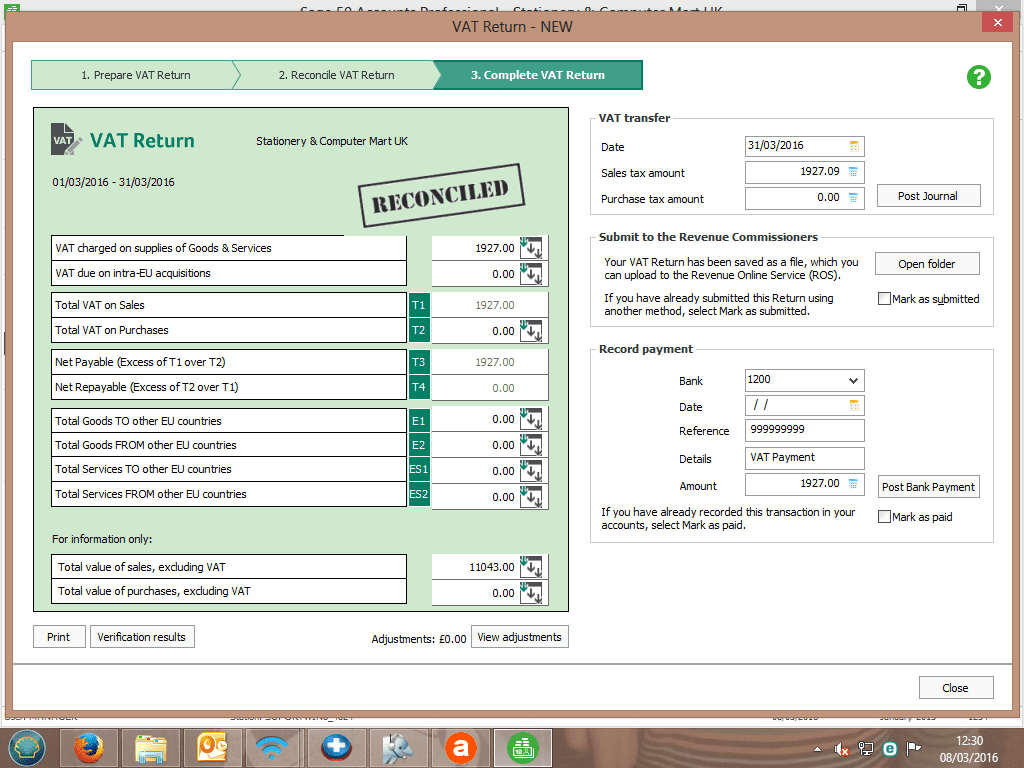This screenshot has height=768, width=1024.
Task: Click the T4 Net Repayable box label
Action: [x=419, y=387]
